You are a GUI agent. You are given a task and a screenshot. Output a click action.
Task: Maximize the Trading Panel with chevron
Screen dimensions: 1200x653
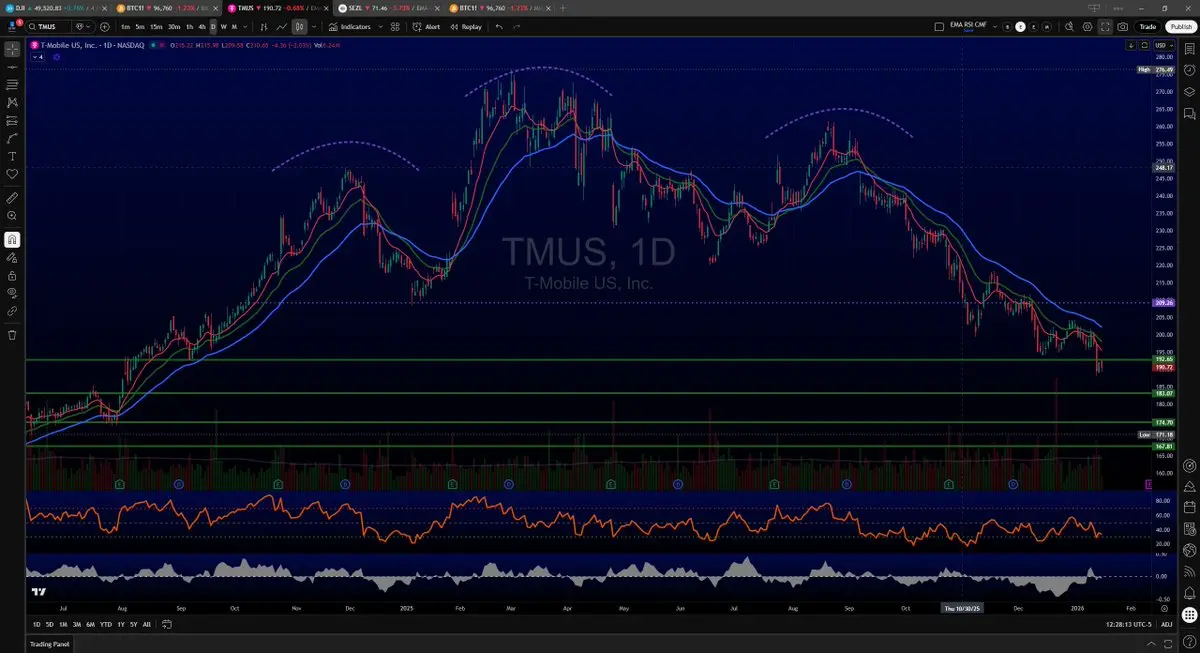pyautogui.click(x=1151, y=643)
